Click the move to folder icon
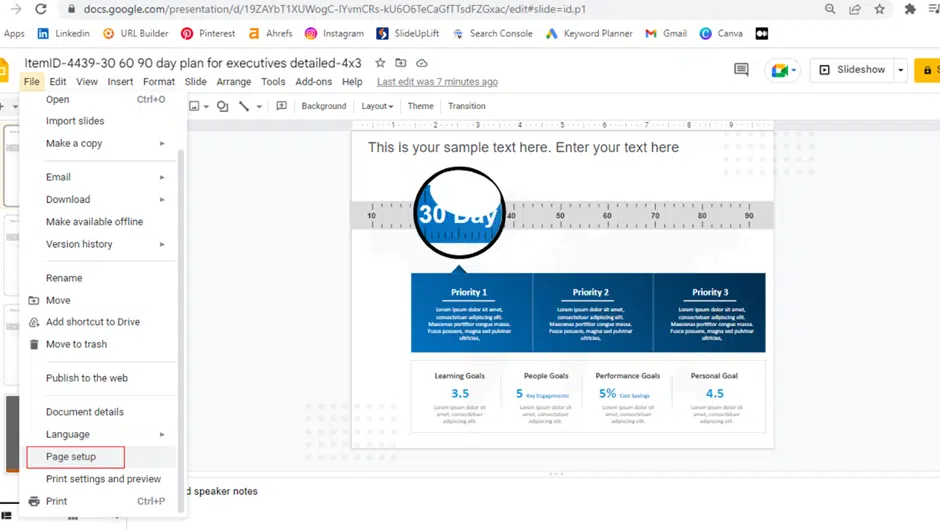The height and width of the screenshot is (529, 940). click(x=401, y=63)
